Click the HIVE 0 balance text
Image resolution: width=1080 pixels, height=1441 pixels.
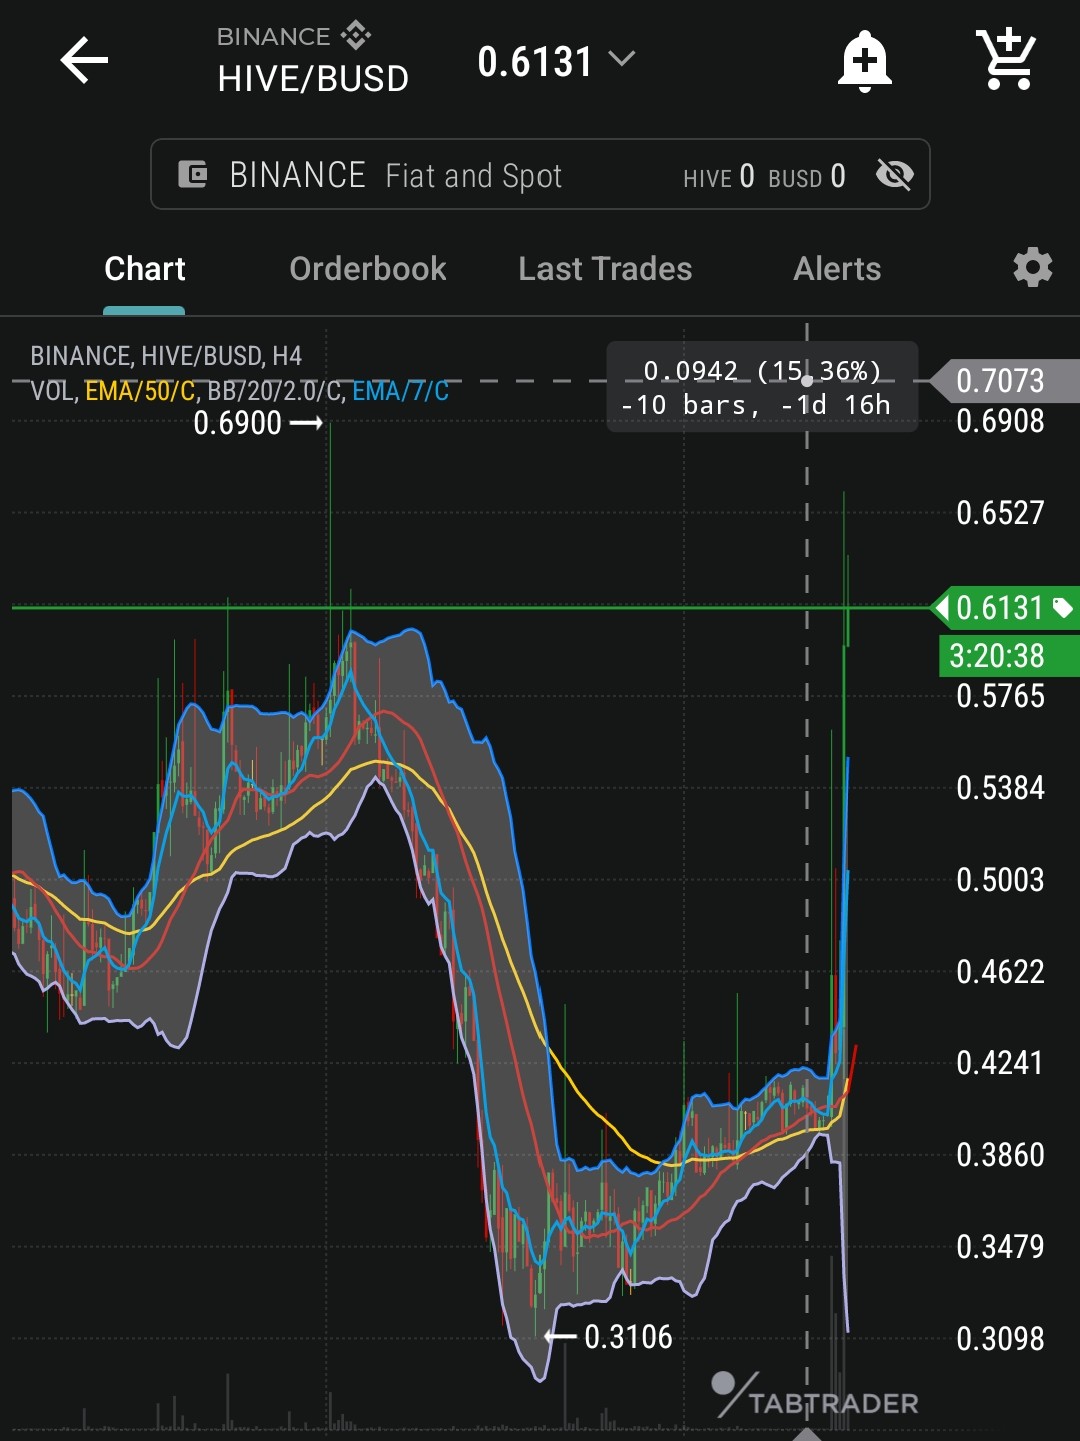719,177
